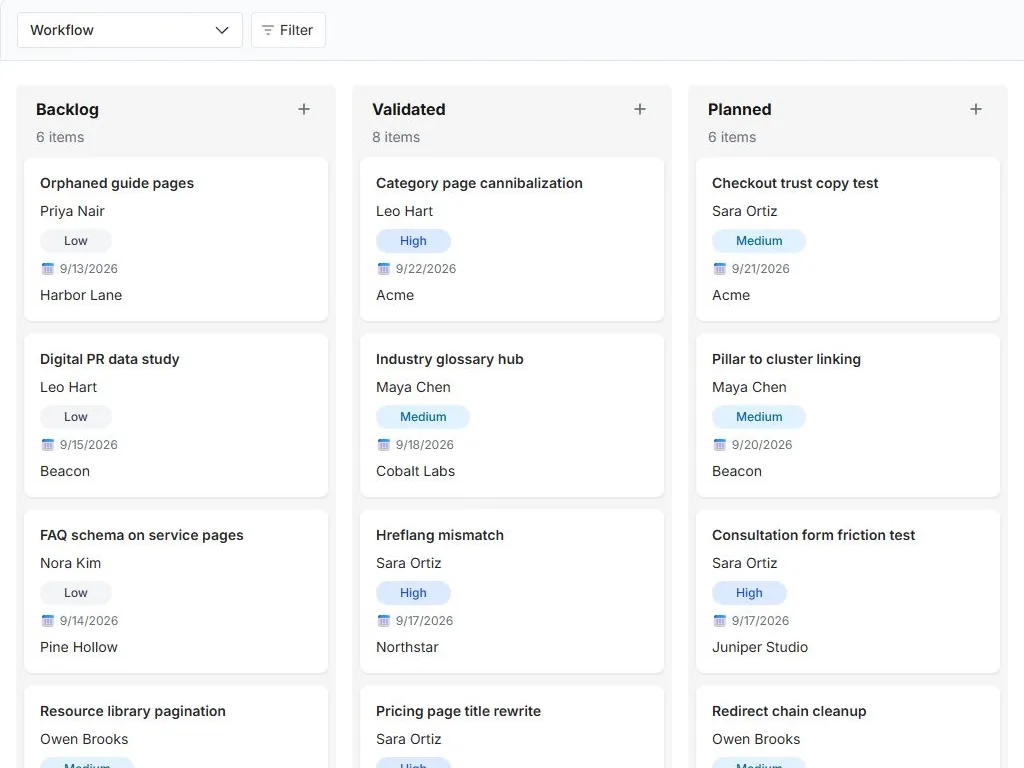The image size is (1024, 768).
Task: Click Owen Brooks on Resource library pagination
Action: pyautogui.click(x=84, y=739)
